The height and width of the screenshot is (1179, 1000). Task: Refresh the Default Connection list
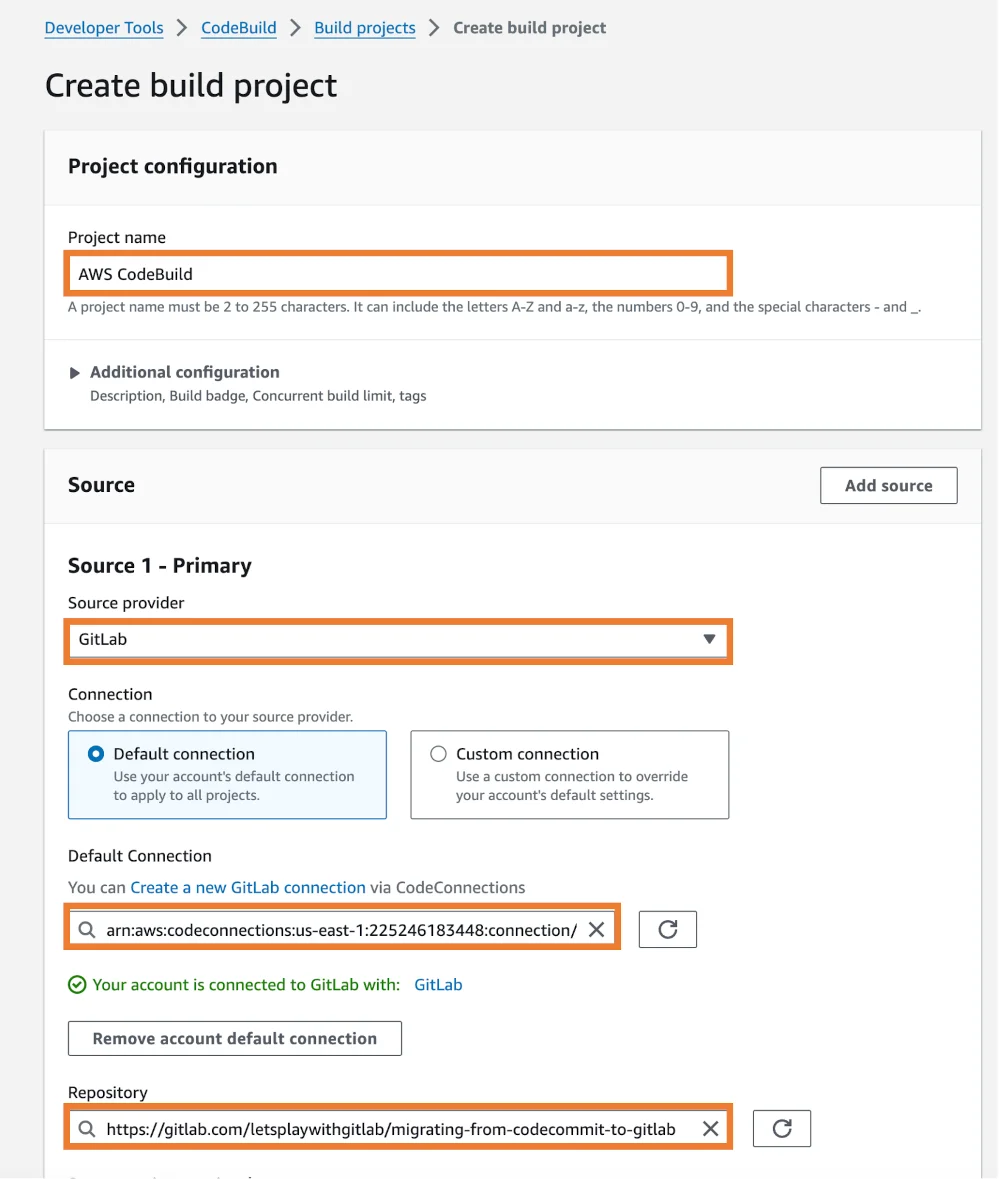click(x=667, y=928)
